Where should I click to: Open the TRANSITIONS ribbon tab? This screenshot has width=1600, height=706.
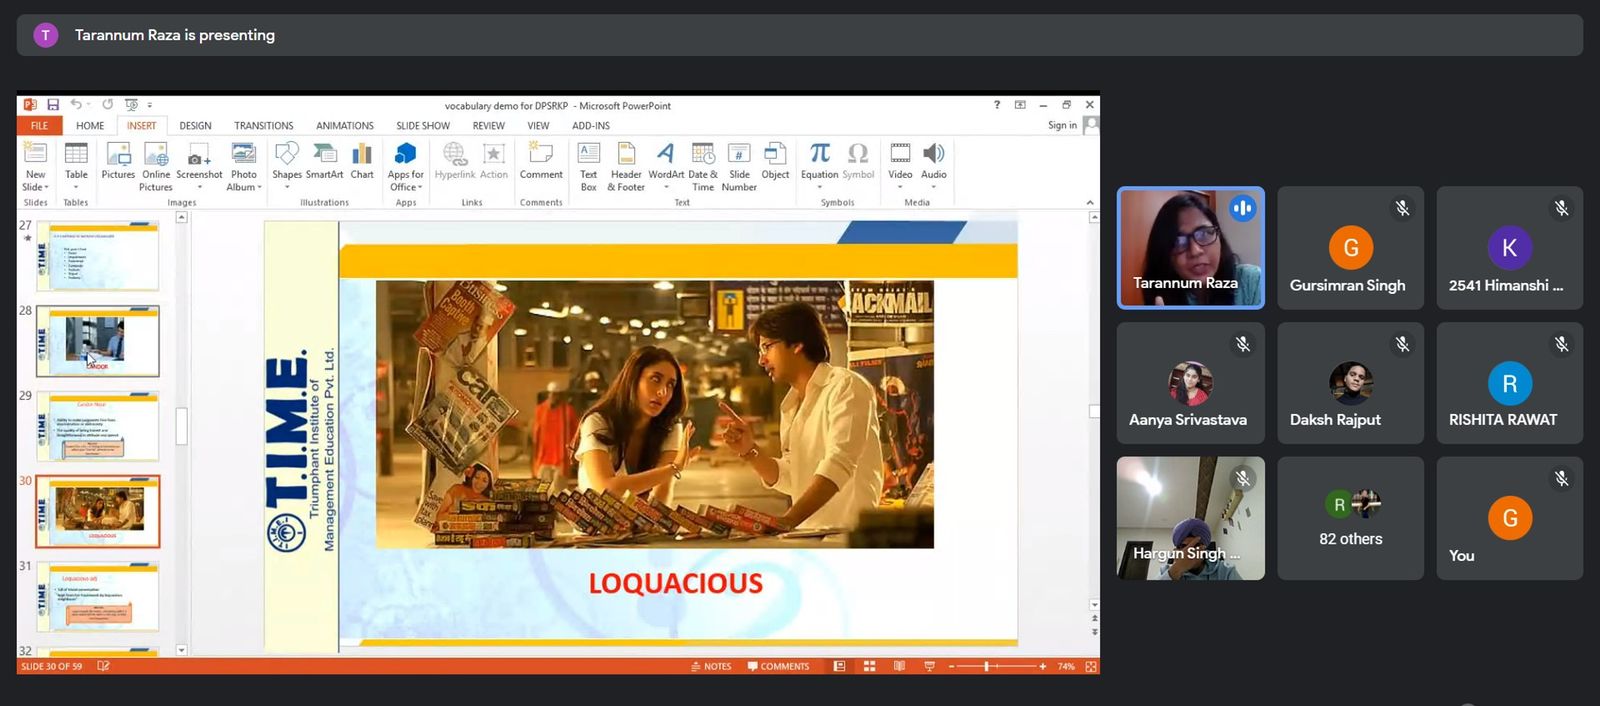(263, 126)
